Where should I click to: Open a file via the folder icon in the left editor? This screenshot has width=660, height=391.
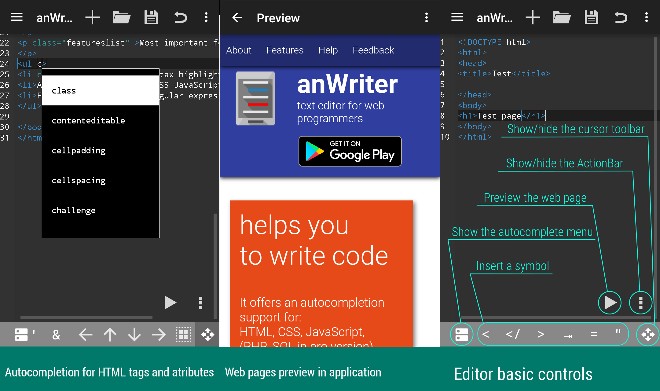pyautogui.click(x=121, y=17)
